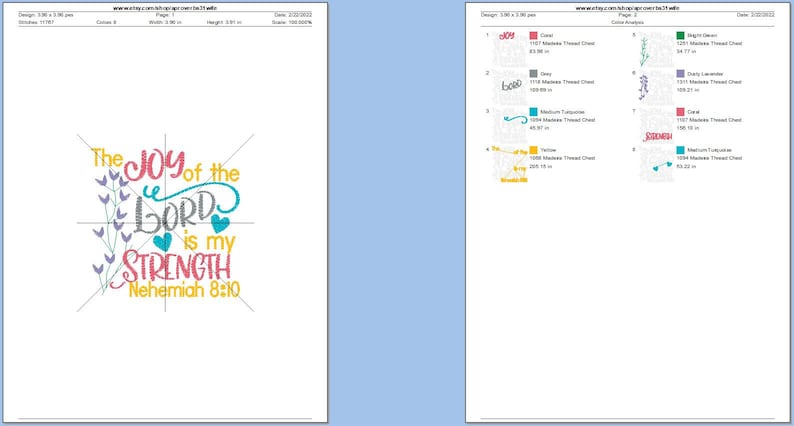Click the Medium Turquoise swatch for color 3

[x=533, y=111]
